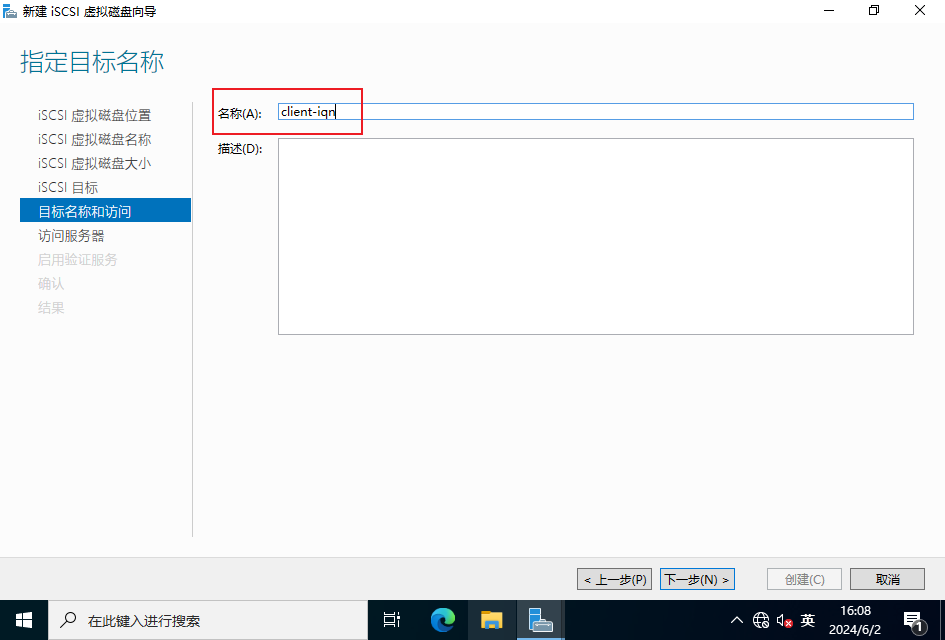945x640 pixels.
Task: Go to the iSCSI 虚拟磁盘位置 step
Action: (94, 115)
